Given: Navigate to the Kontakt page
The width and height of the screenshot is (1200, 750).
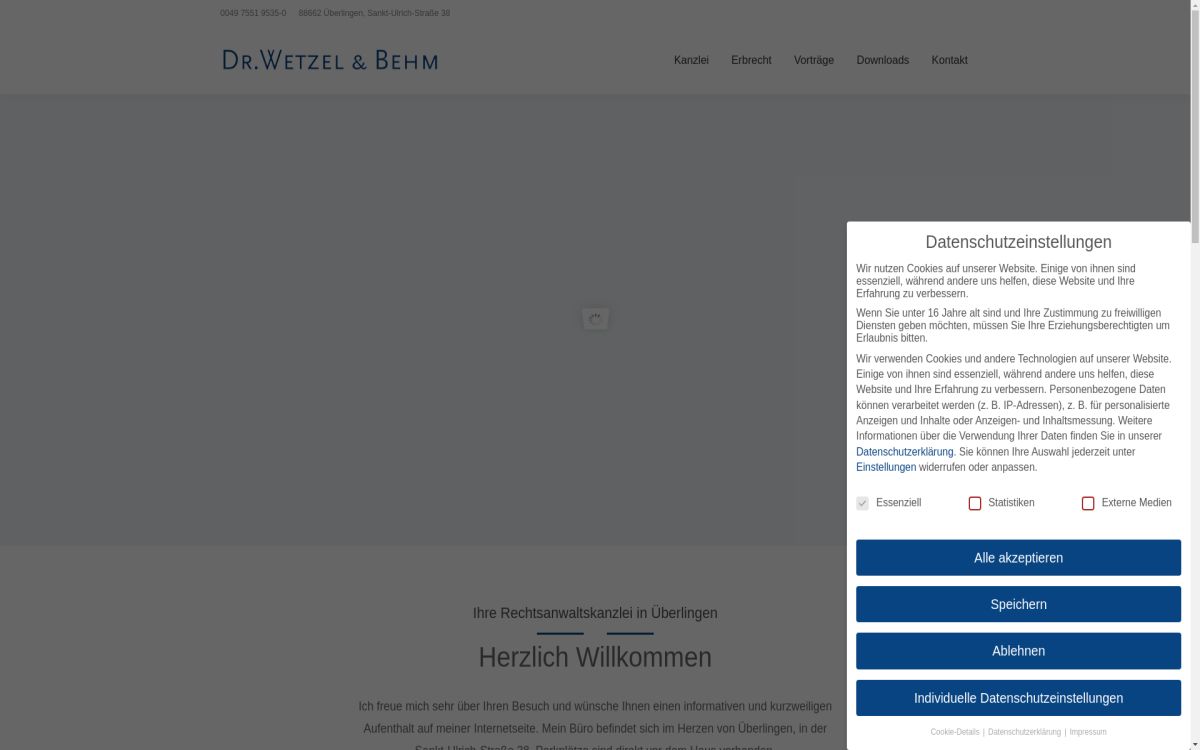Looking at the screenshot, I should tap(949, 60).
